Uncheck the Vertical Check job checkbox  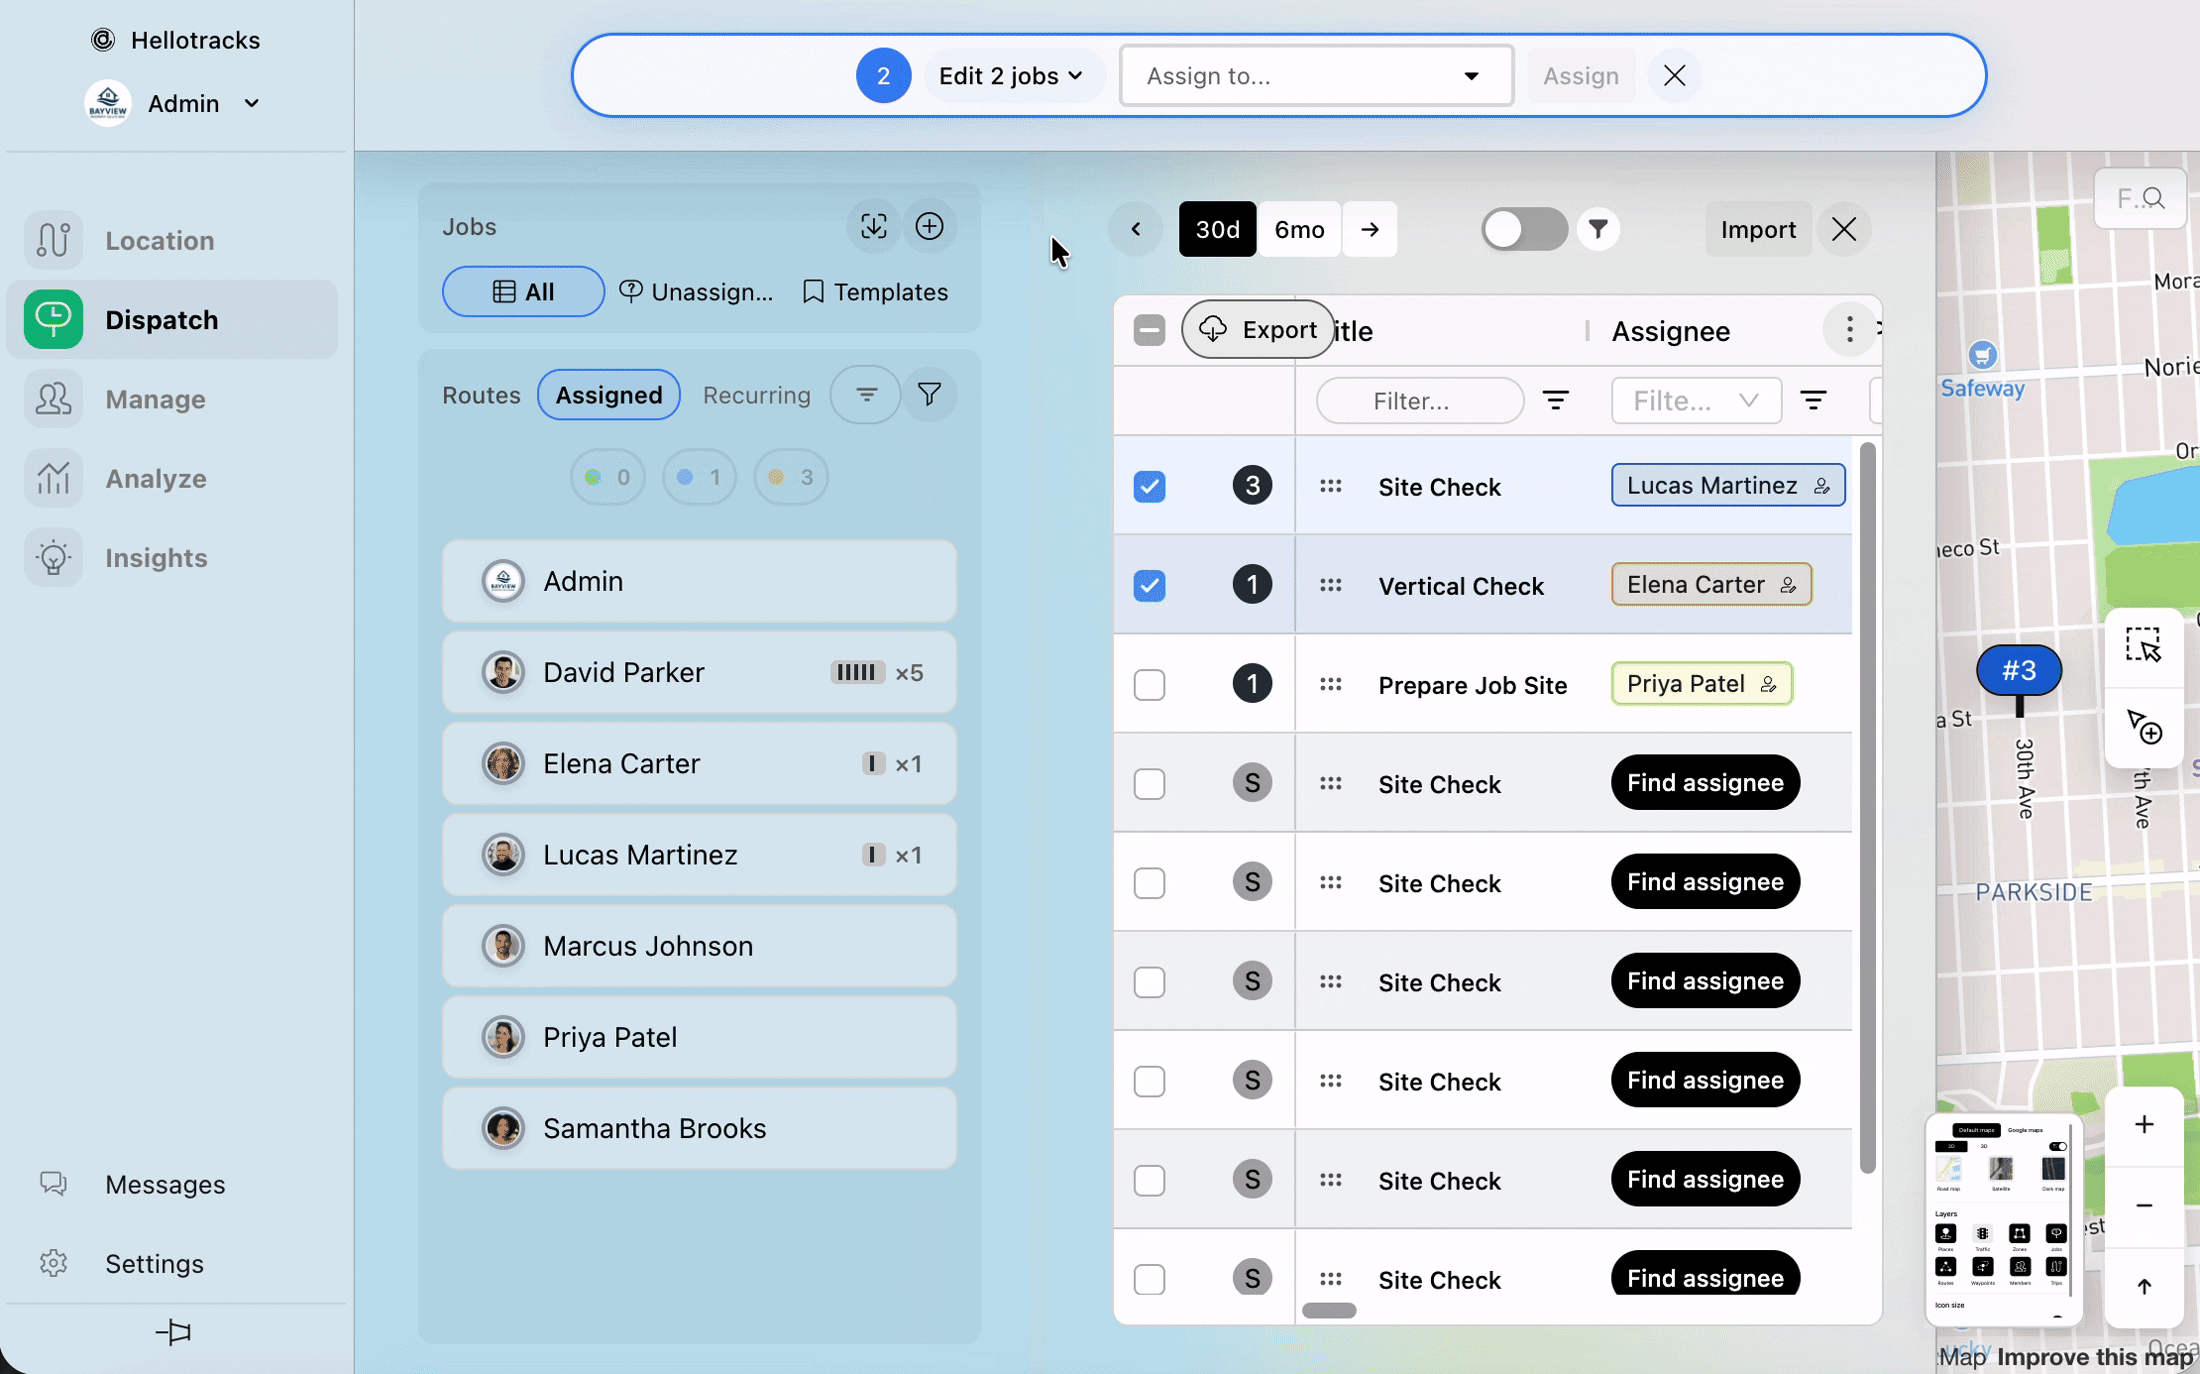[x=1149, y=585]
